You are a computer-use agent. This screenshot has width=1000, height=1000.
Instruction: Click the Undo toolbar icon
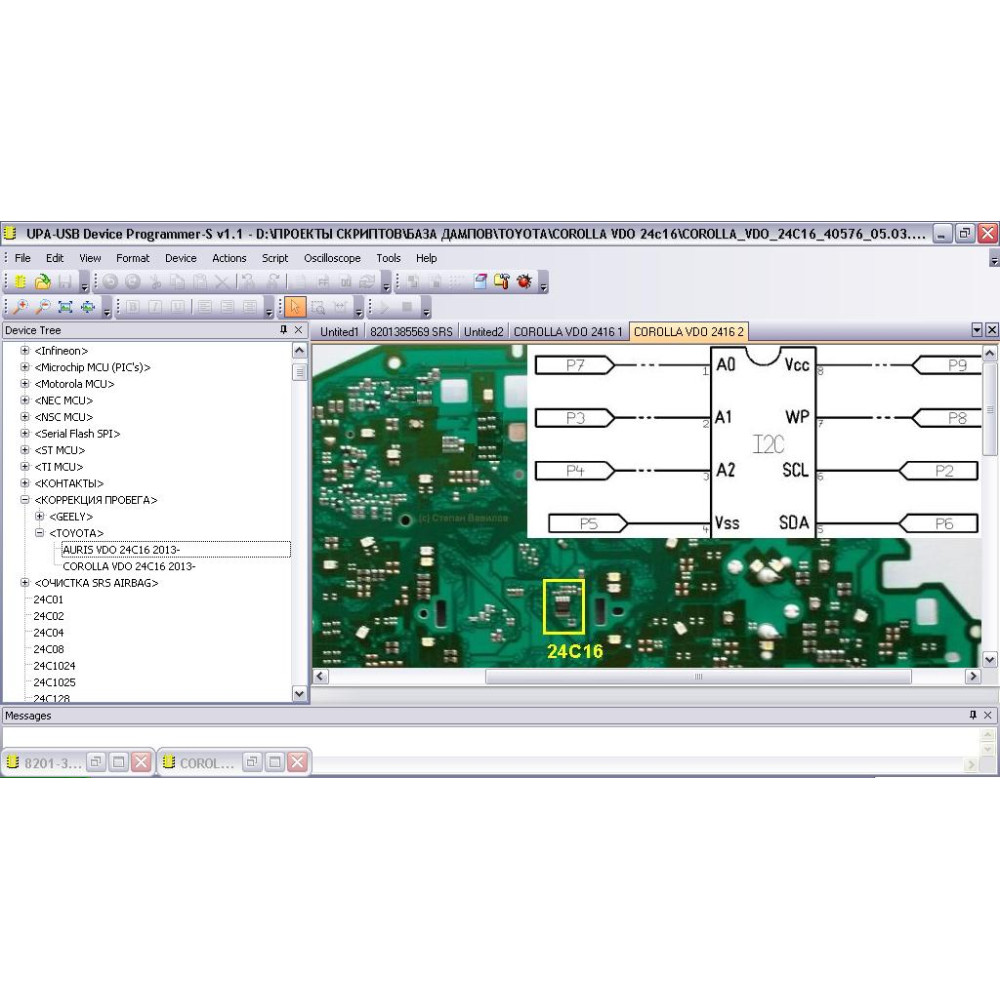point(110,281)
